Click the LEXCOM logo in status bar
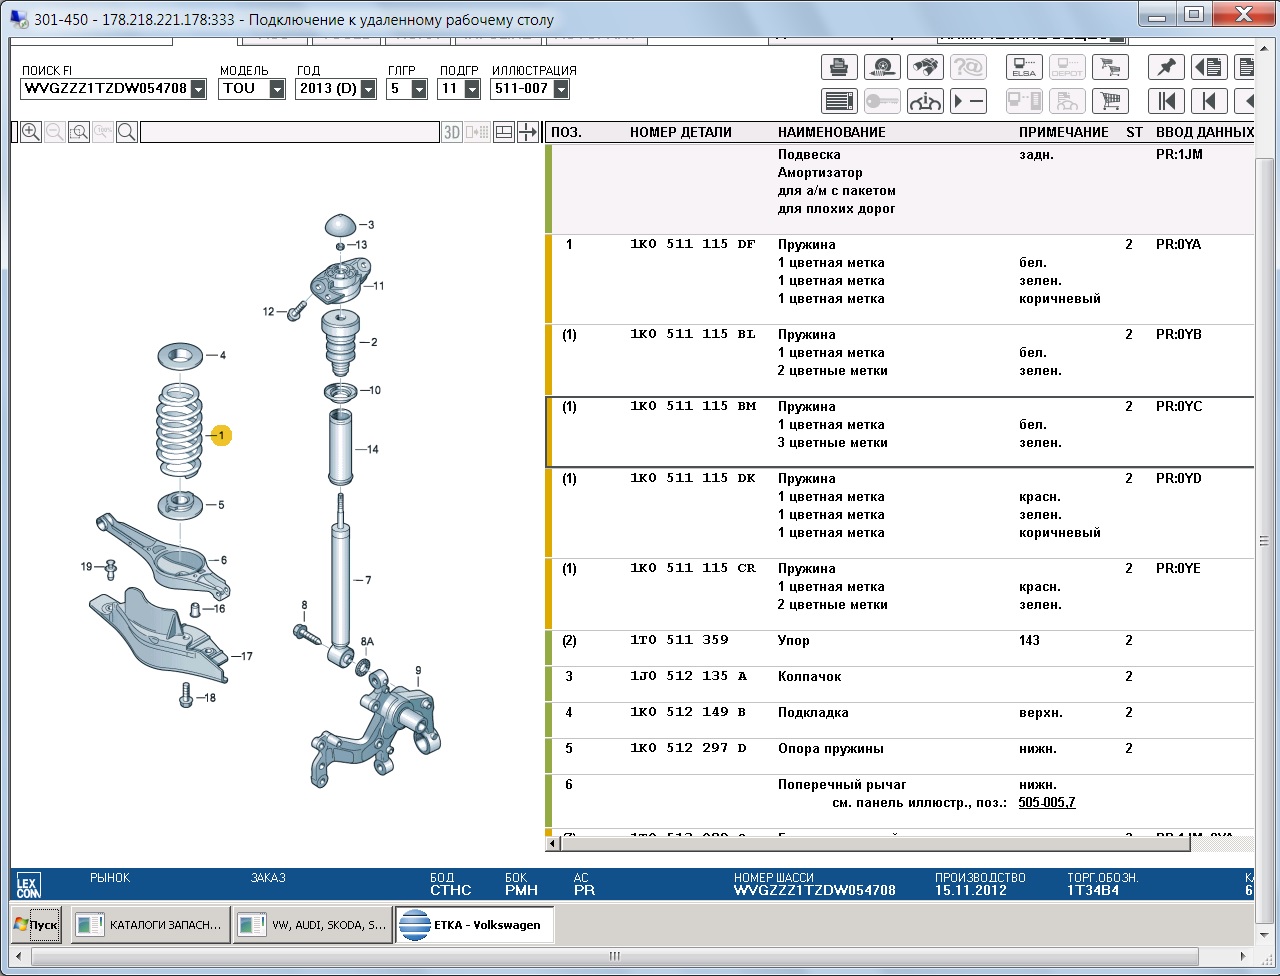The height and width of the screenshot is (976, 1280). point(28,885)
